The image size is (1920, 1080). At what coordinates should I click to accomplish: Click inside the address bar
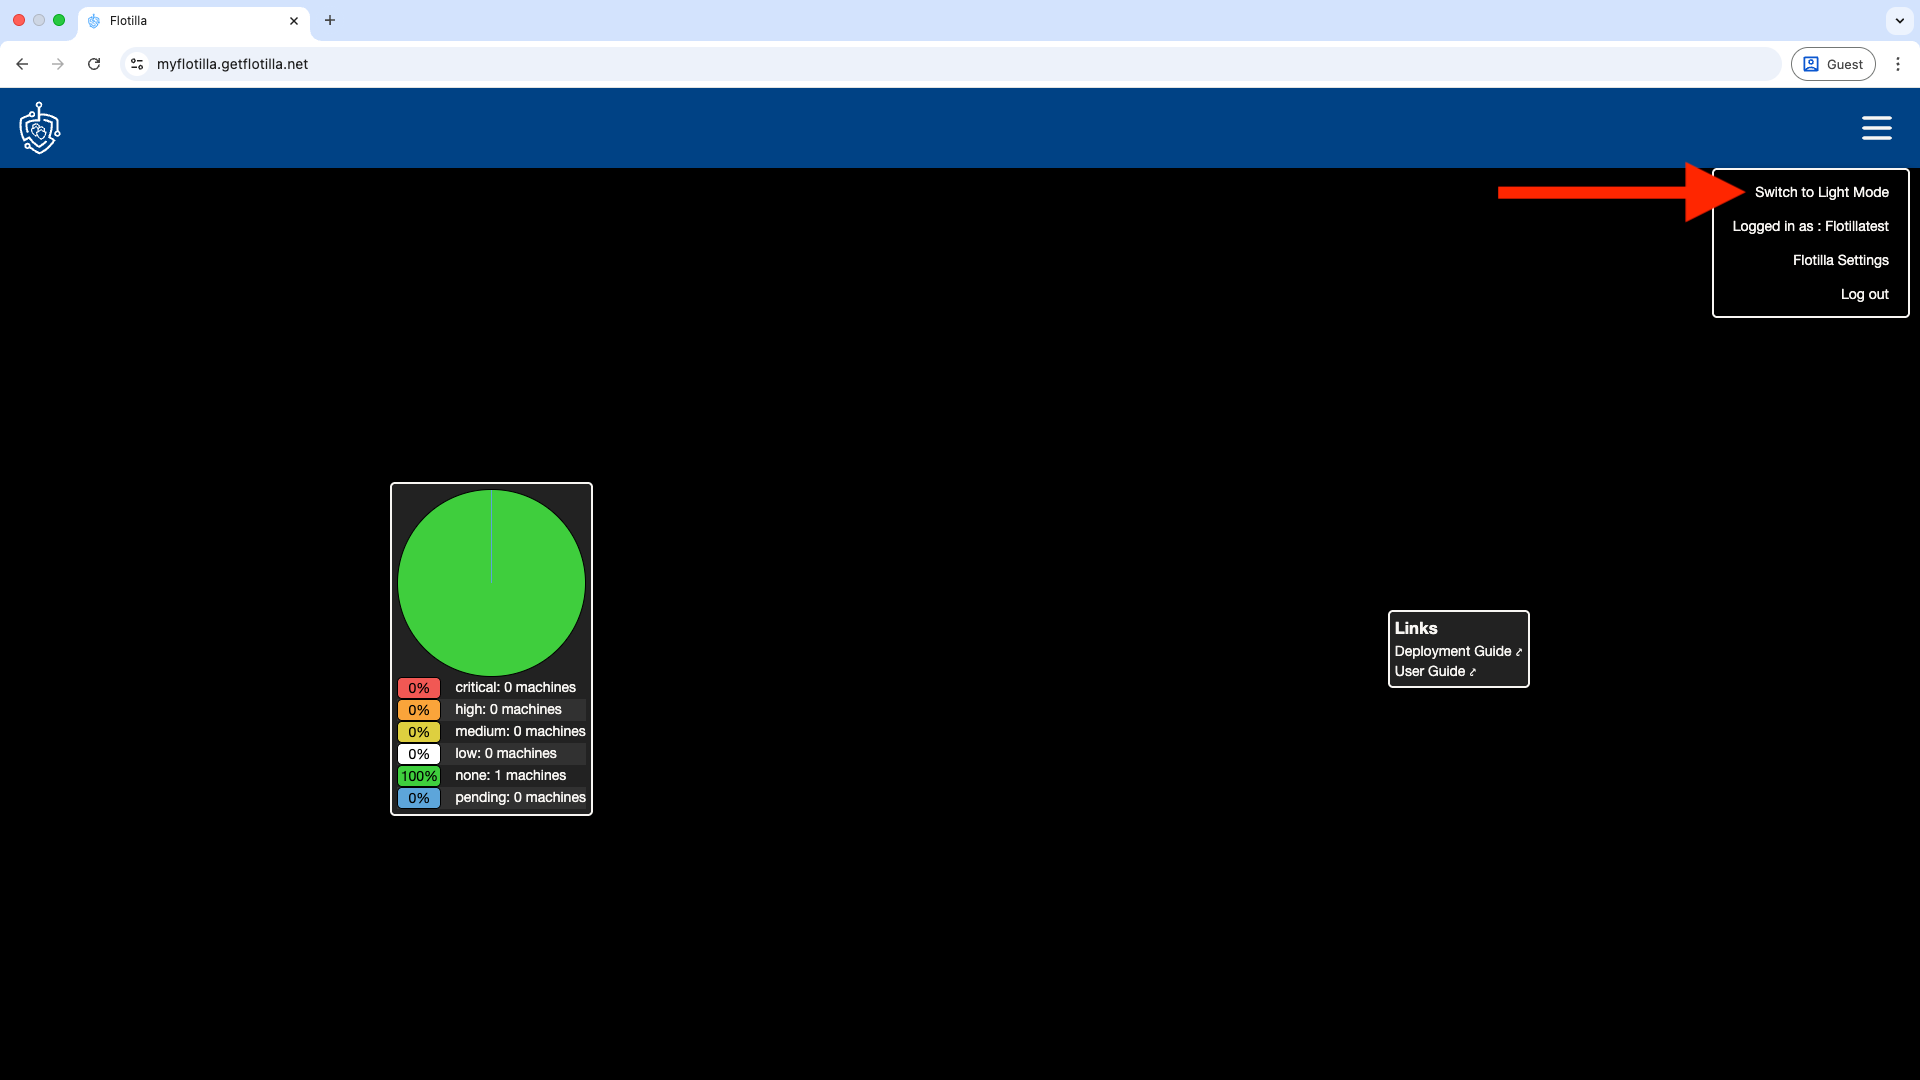pos(600,63)
